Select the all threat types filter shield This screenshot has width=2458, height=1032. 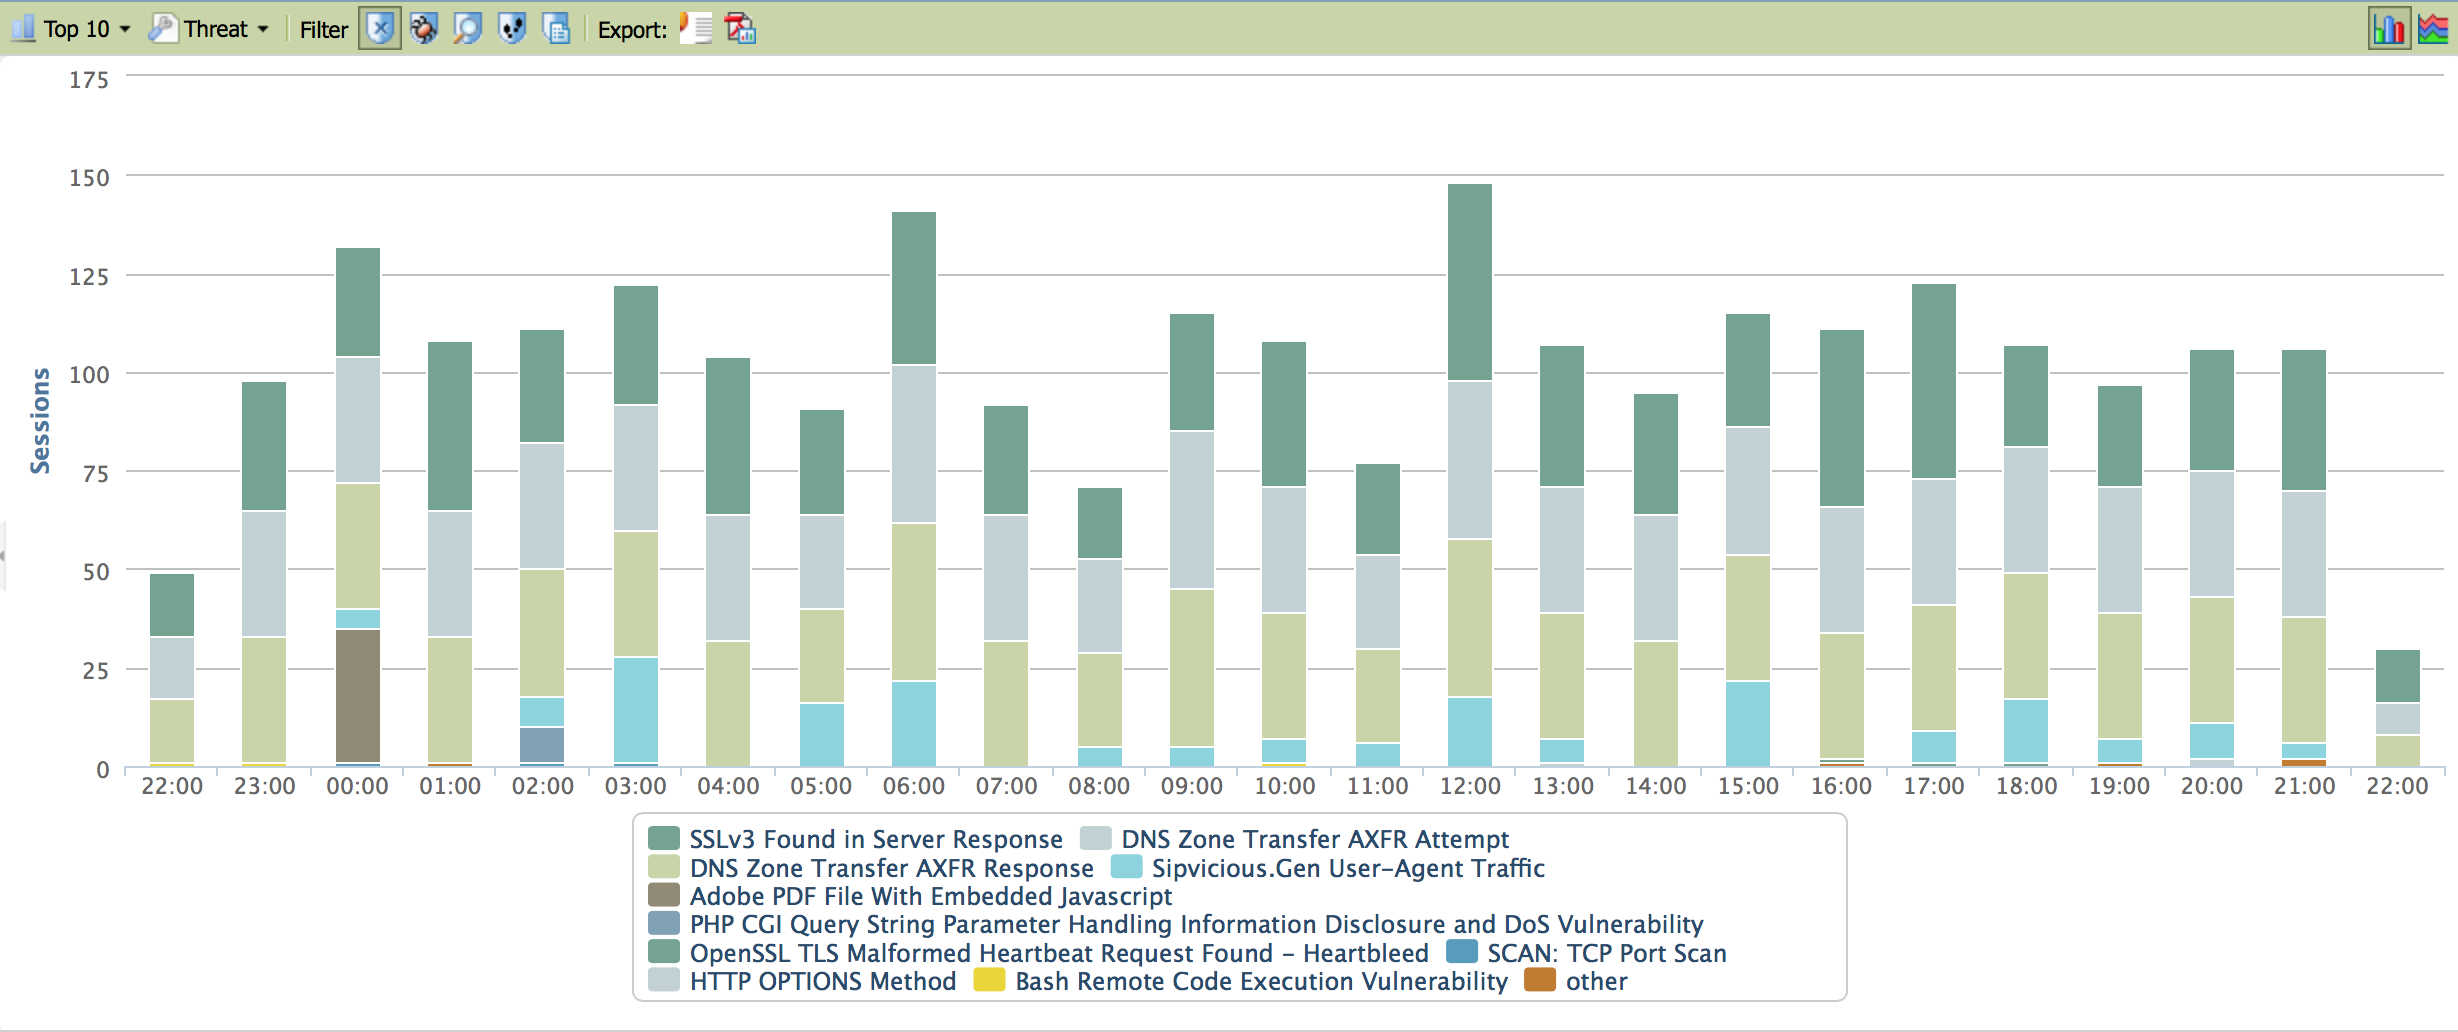379,29
